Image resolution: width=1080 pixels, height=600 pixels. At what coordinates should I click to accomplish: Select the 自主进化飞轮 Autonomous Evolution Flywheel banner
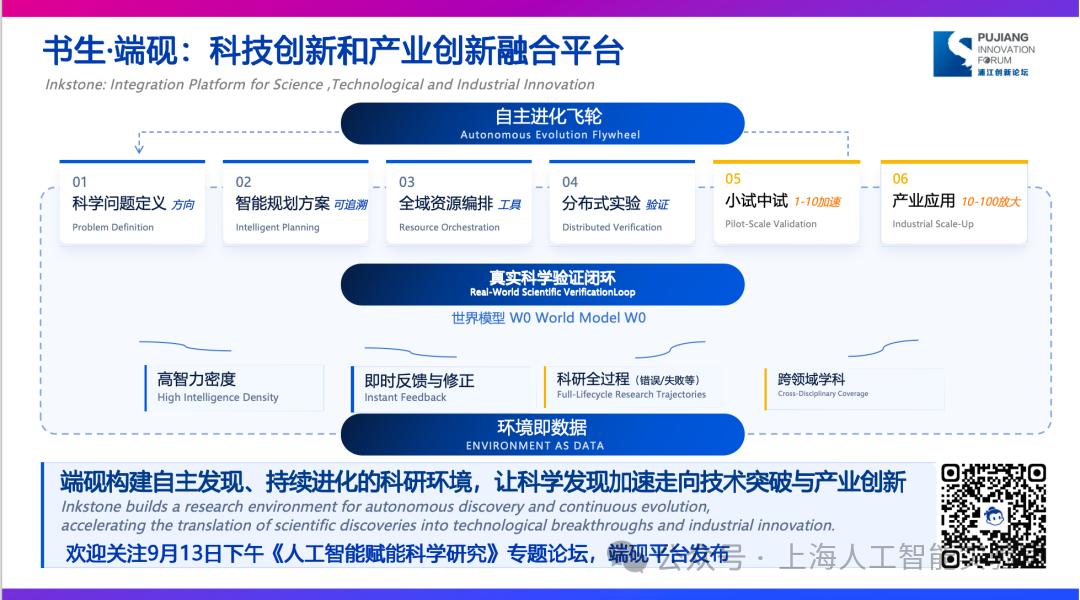coord(542,123)
